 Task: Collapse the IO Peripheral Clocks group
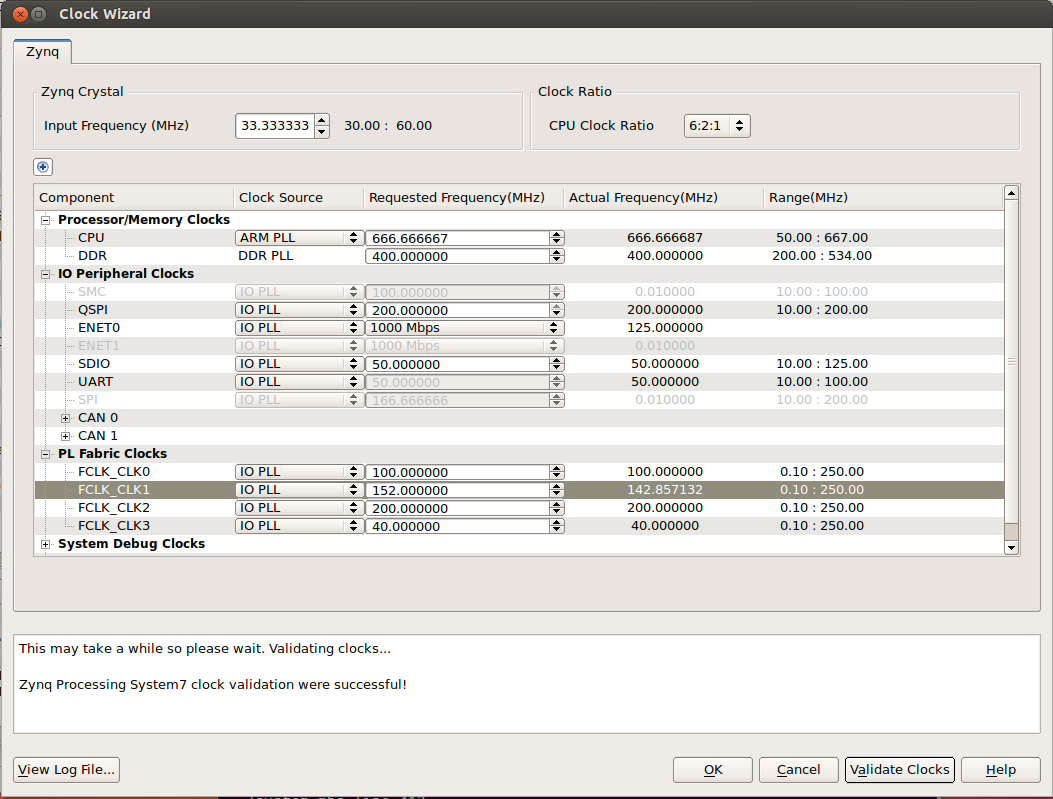tap(45, 274)
